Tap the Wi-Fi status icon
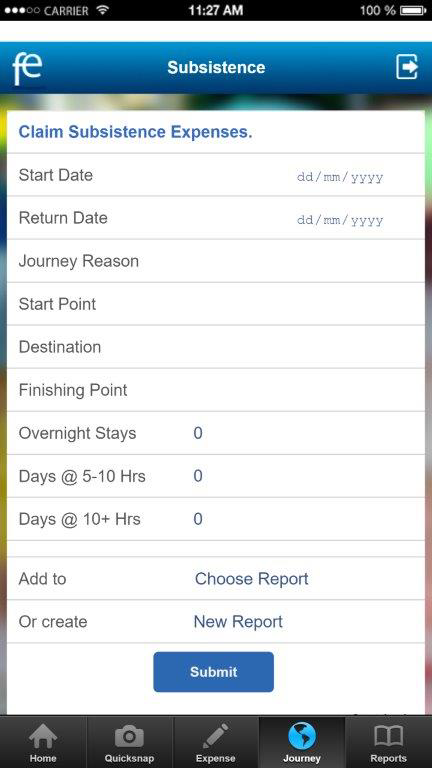The width and height of the screenshot is (432, 768). pos(102,10)
